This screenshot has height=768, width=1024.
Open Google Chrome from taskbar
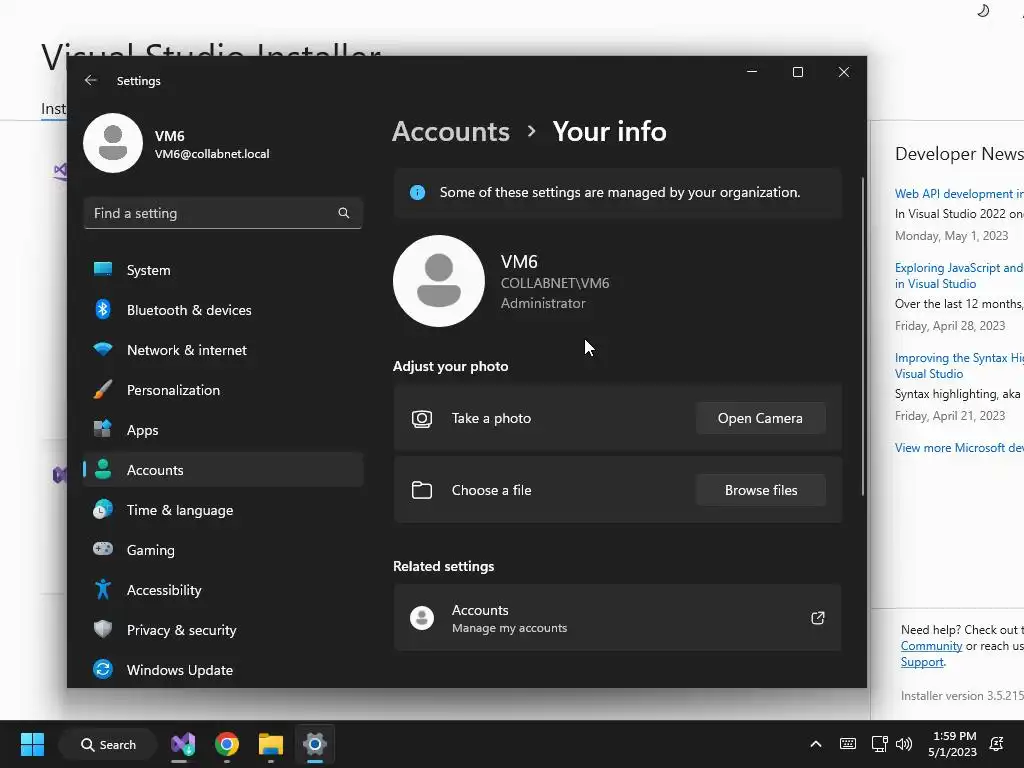[227, 744]
